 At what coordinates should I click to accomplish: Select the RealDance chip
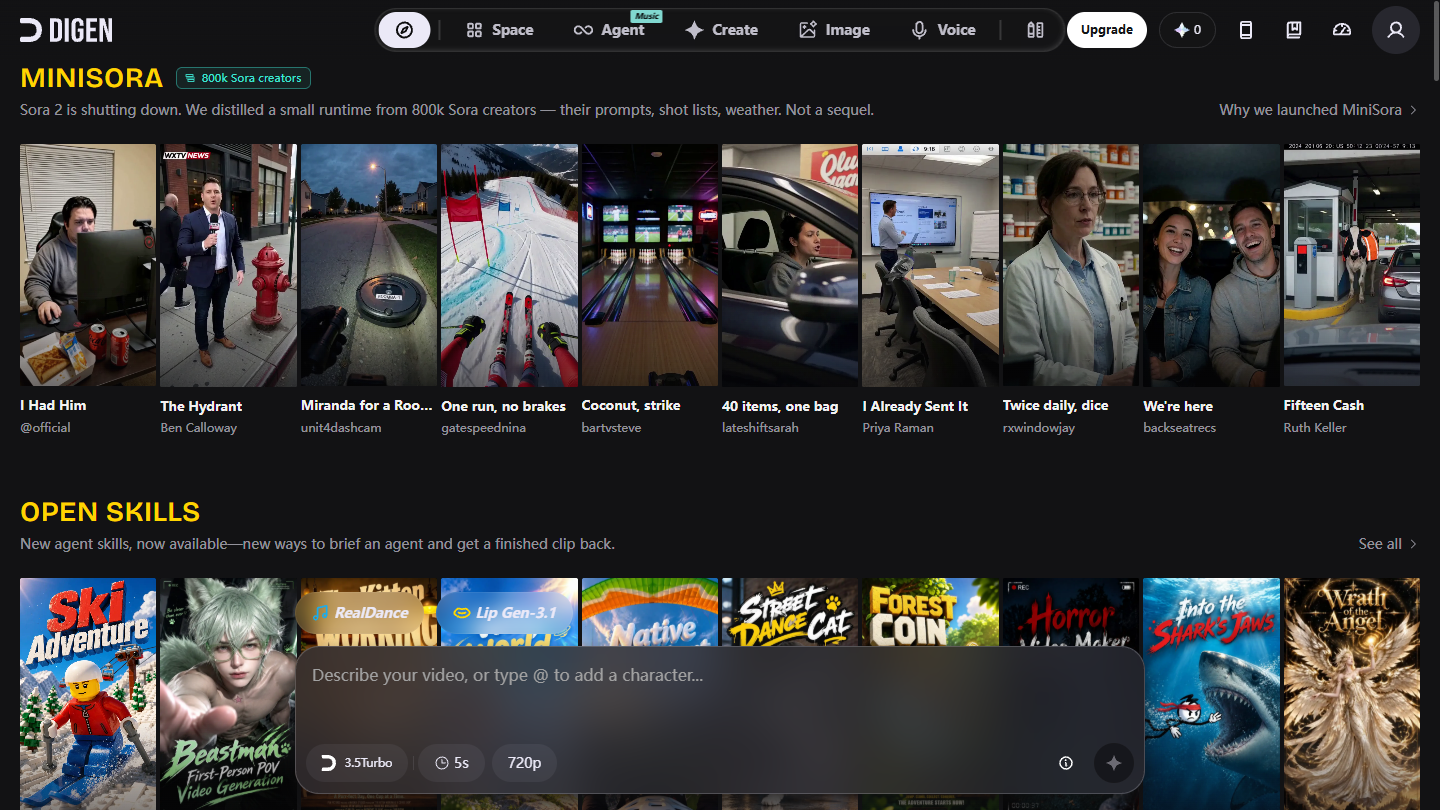pyautogui.click(x=360, y=613)
